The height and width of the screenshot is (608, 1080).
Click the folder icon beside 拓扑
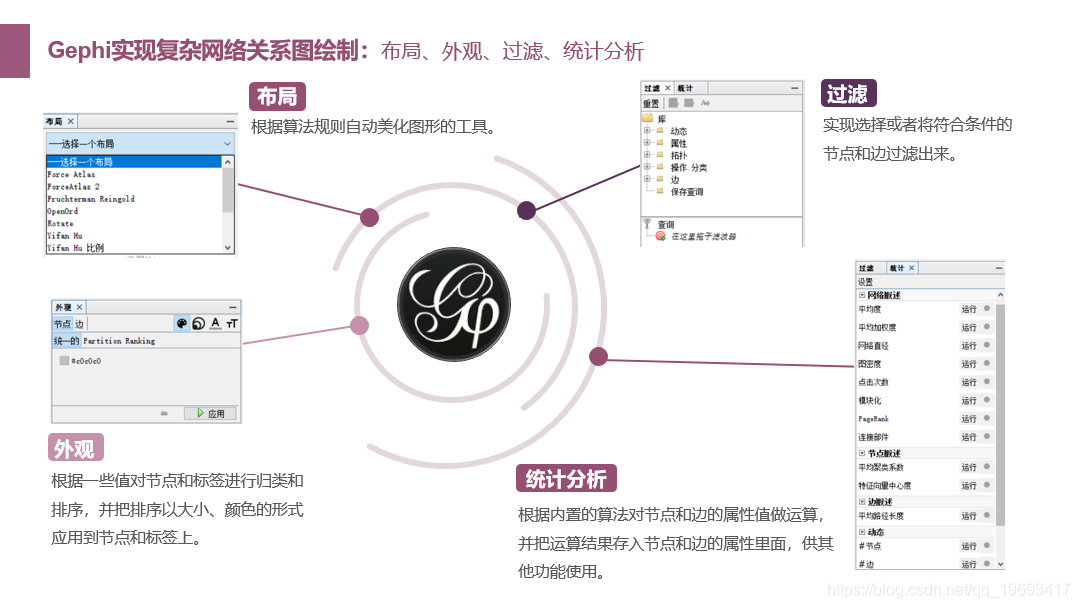click(660, 155)
